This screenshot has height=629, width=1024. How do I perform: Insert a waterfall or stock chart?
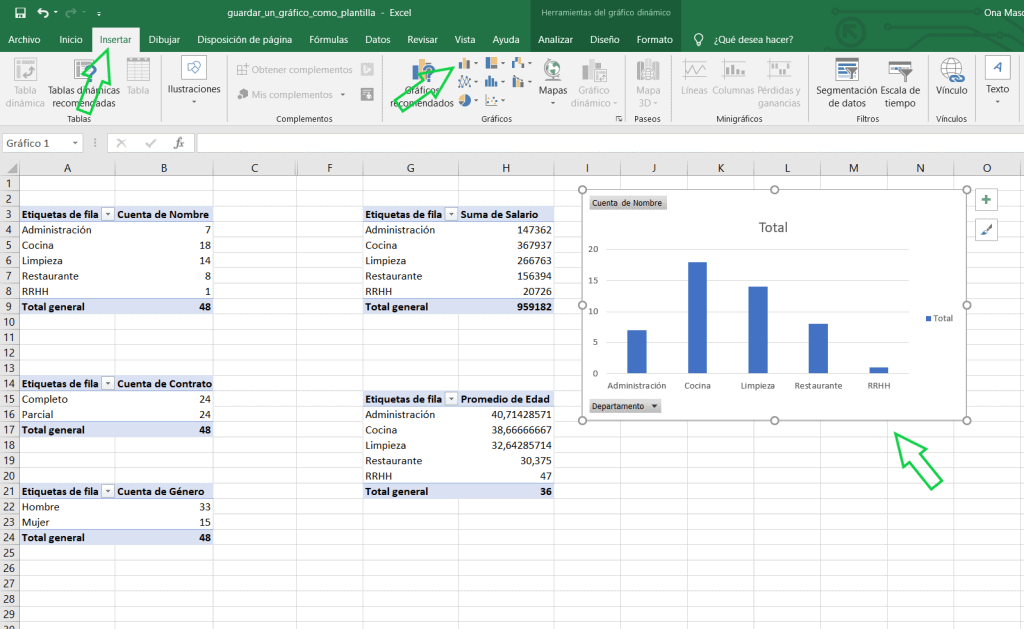521,64
